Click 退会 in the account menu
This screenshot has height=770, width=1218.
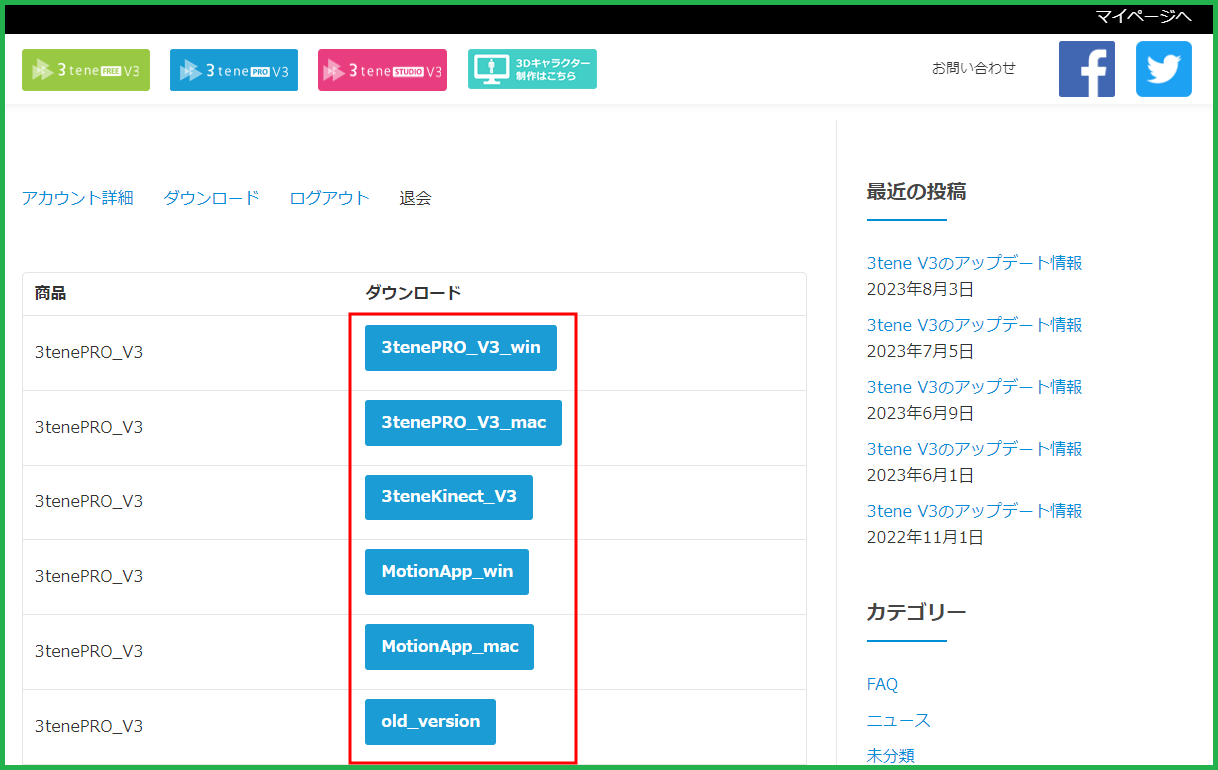pos(415,198)
